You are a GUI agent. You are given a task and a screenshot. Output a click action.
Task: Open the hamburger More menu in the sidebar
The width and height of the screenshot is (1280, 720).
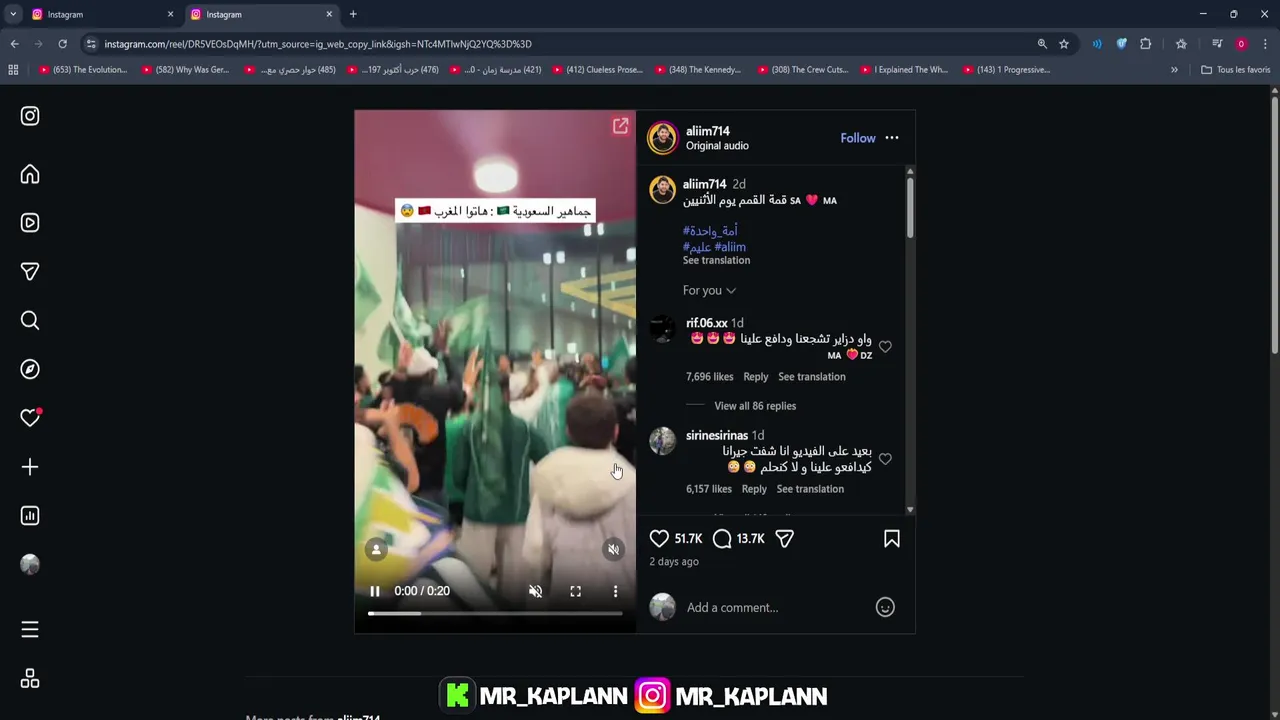pos(30,630)
